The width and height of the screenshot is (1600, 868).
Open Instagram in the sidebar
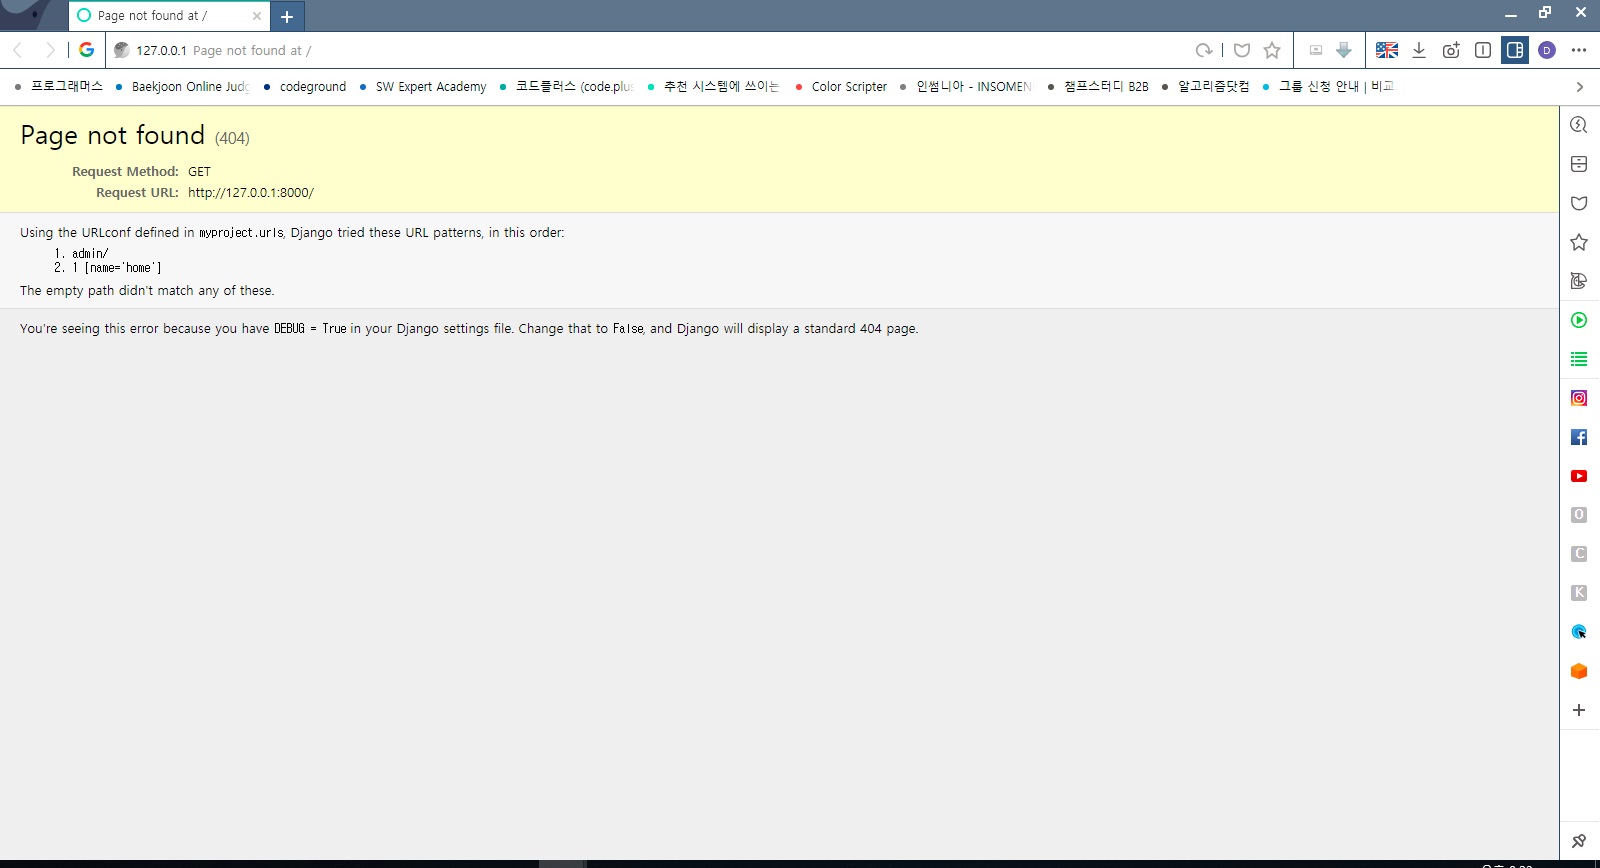coord(1579,398)
